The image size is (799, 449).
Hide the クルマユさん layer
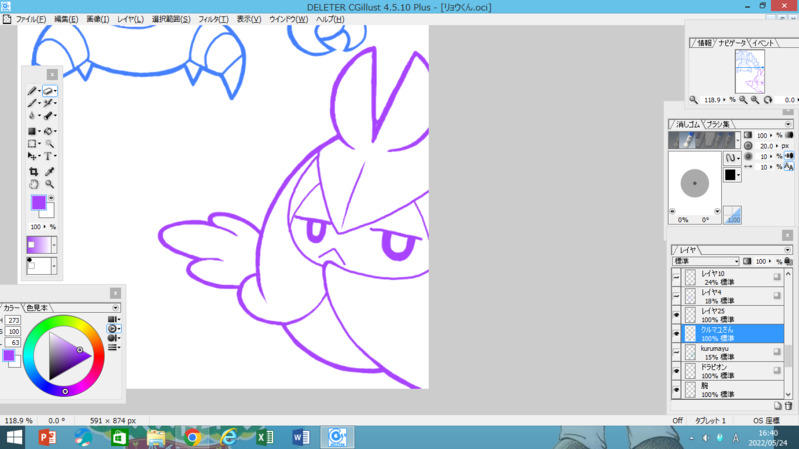pyautogui.click(x=676, y=334)
